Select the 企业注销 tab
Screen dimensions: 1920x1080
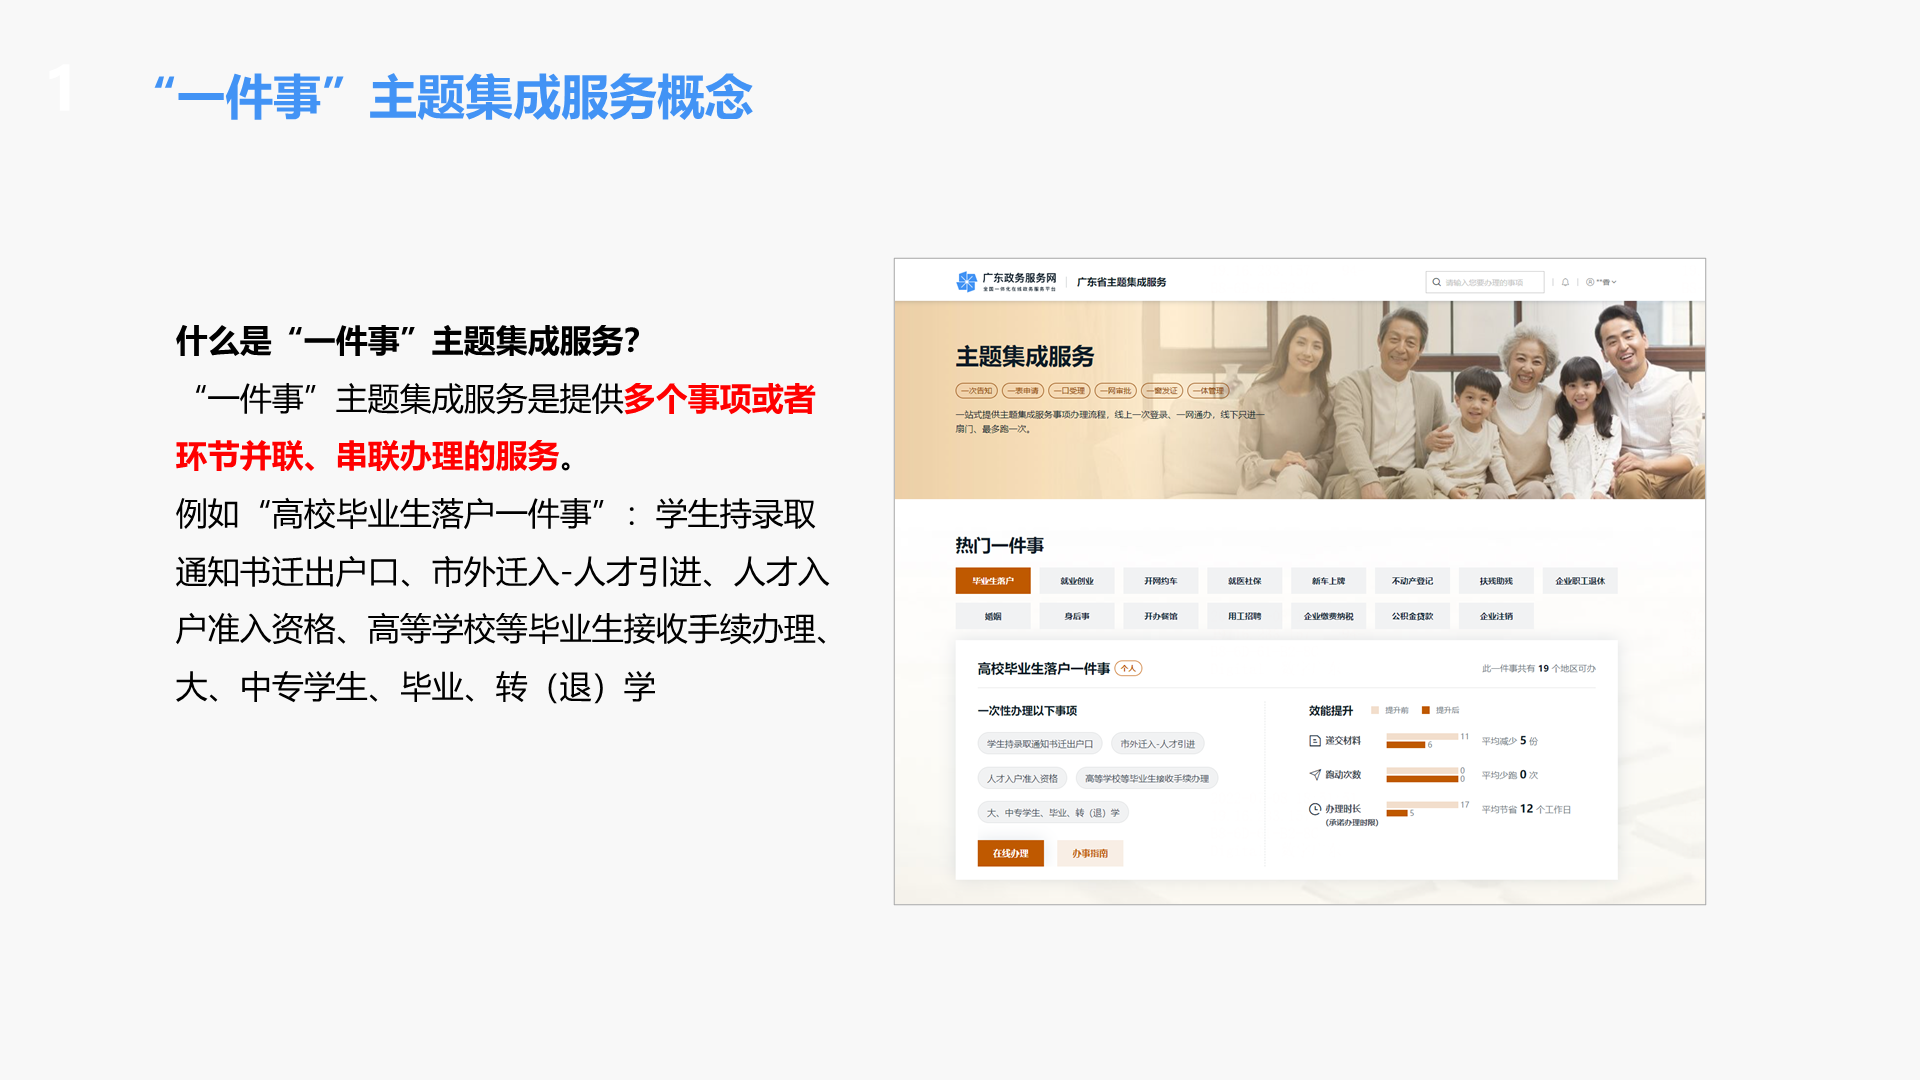point(1496,616)
